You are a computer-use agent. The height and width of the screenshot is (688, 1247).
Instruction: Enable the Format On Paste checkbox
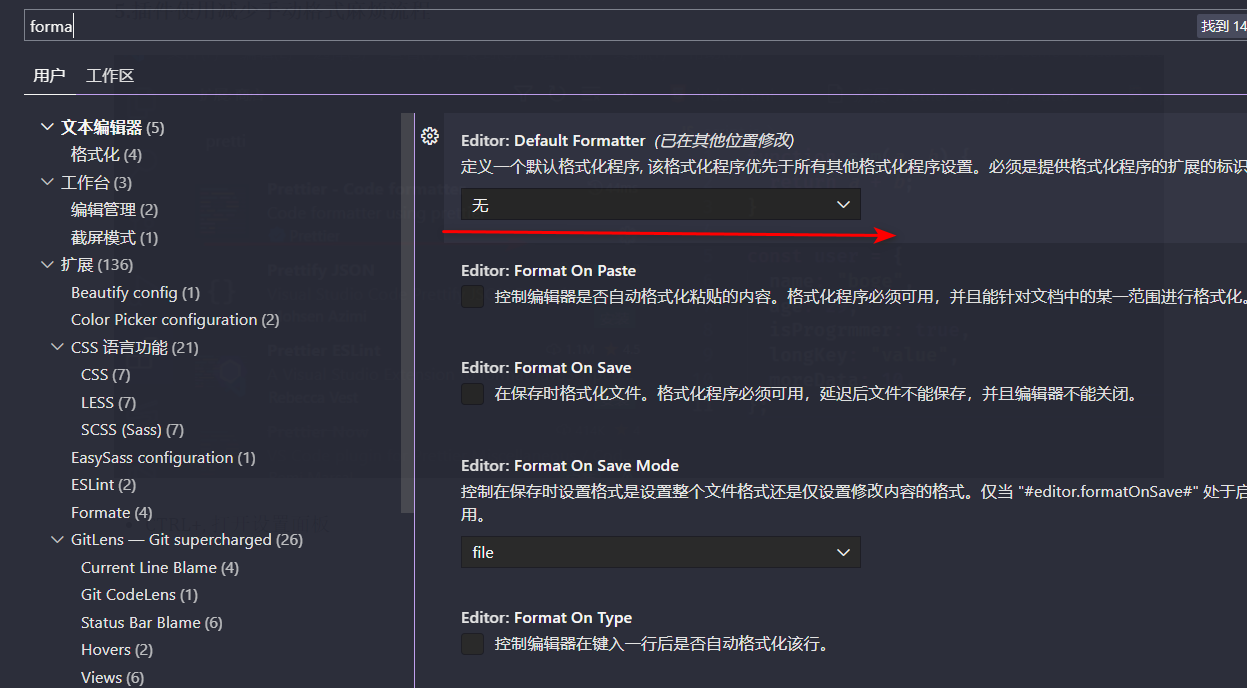(473, 297)
